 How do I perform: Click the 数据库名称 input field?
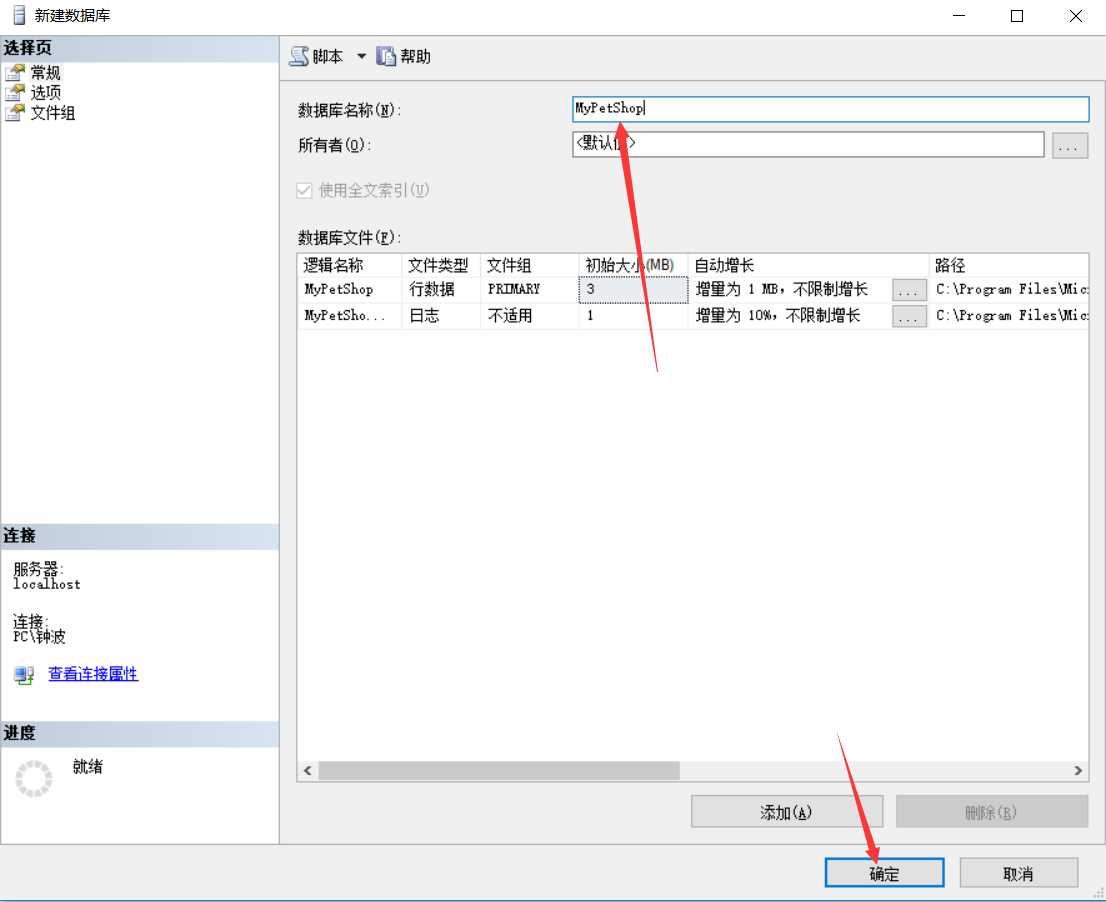click(830, 109)
